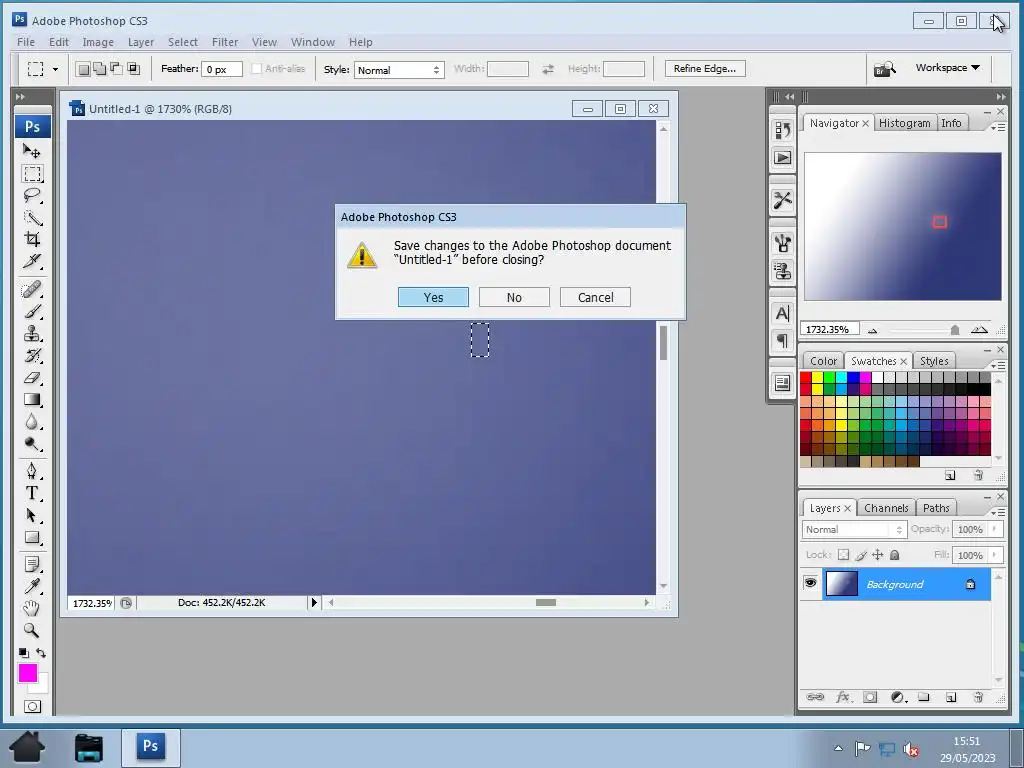Select the Hand tool
This screenshot has height=768, width=1024.
pyautogui.click(x=31, y=609)
